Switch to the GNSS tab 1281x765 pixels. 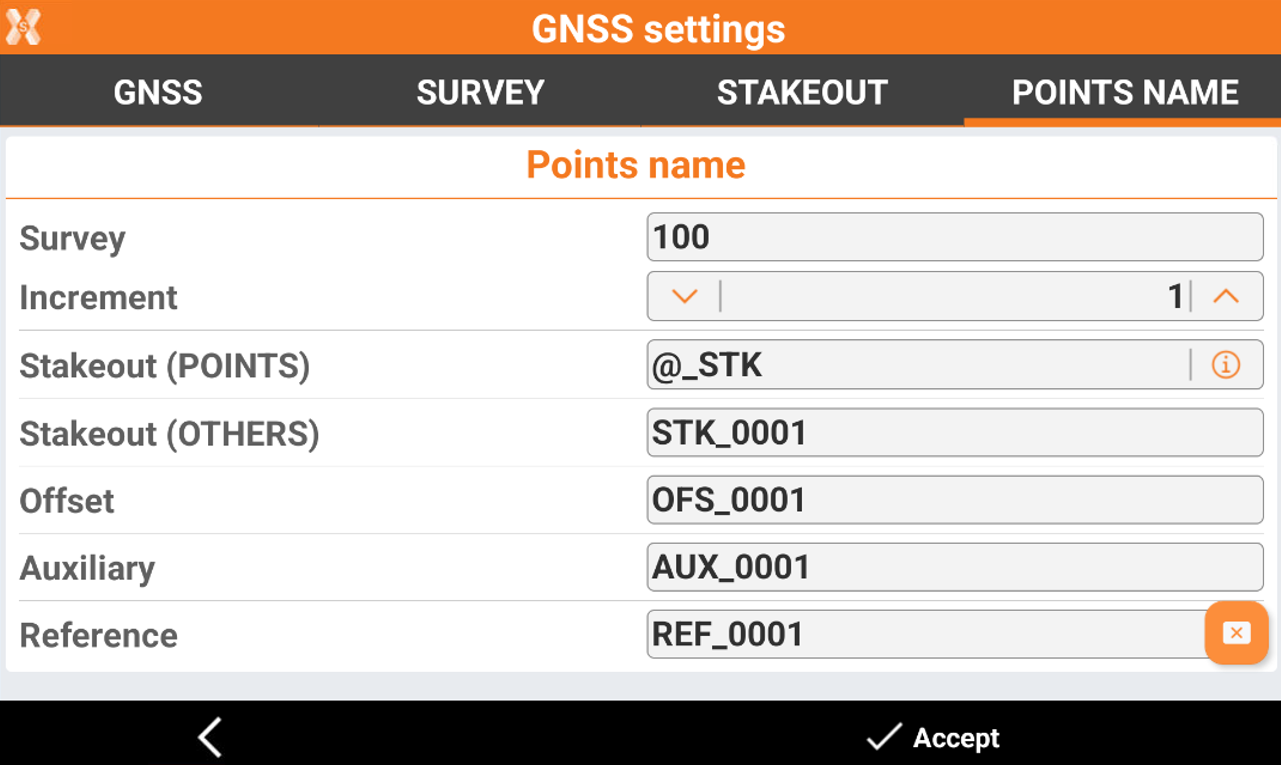click(158, 92)
